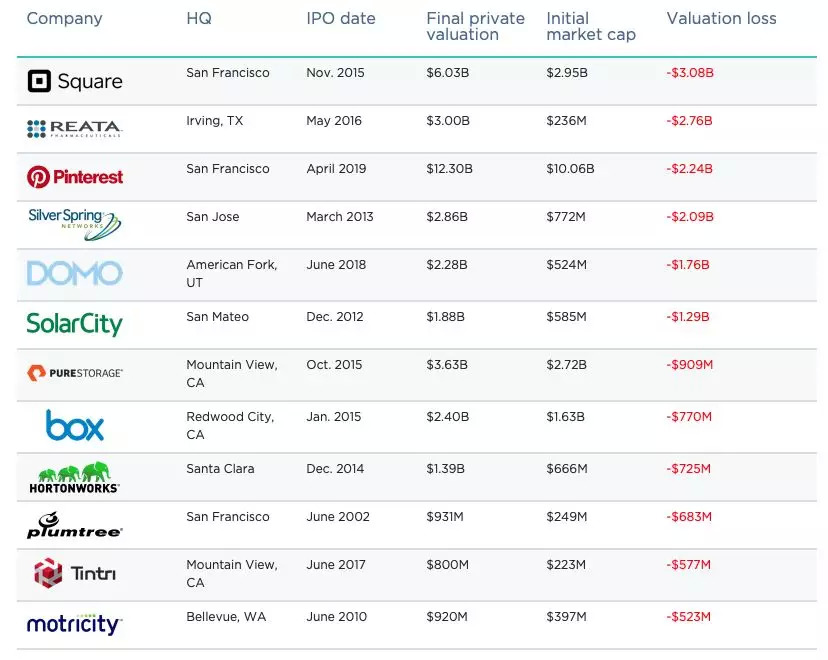Click the Box logo
Screen dimensions: 828x660
coord(75,425)
